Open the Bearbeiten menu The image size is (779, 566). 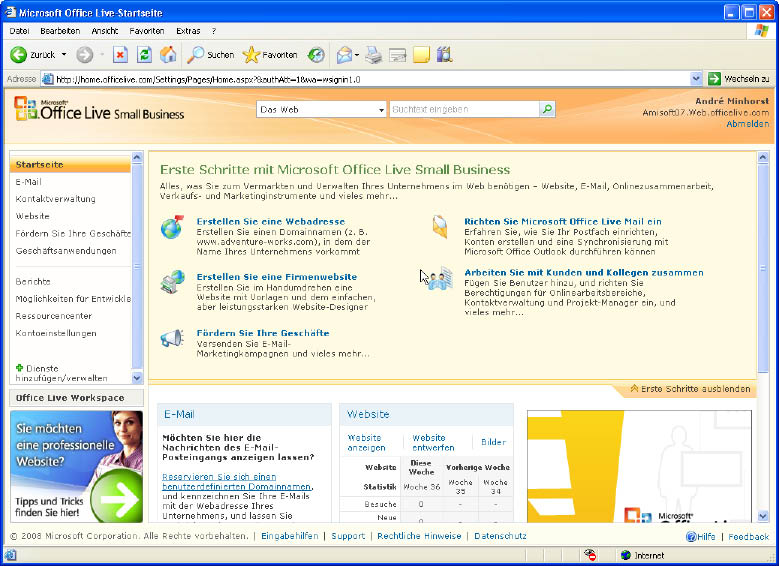pos(60,31)
